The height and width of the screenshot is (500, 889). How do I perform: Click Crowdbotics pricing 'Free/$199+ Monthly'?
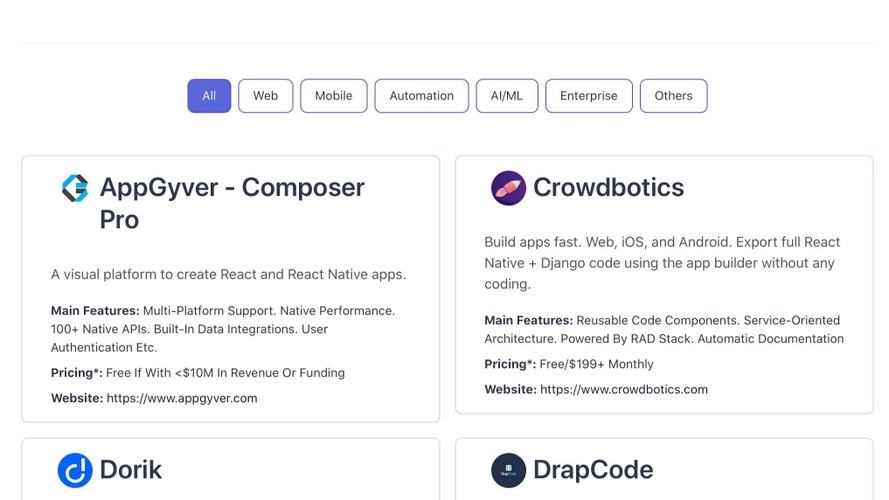point(596,364)
